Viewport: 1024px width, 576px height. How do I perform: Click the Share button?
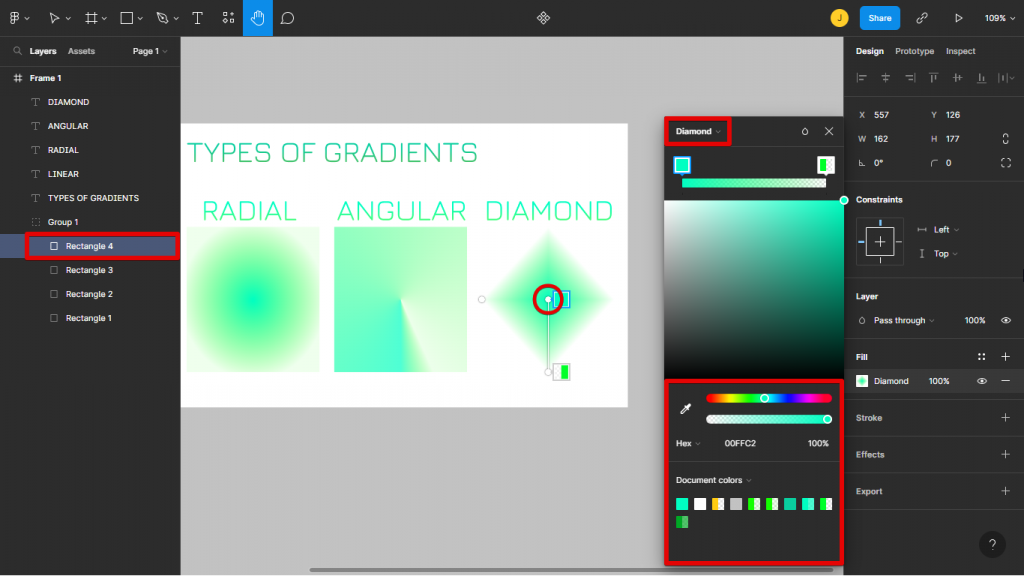pos(879,17)
